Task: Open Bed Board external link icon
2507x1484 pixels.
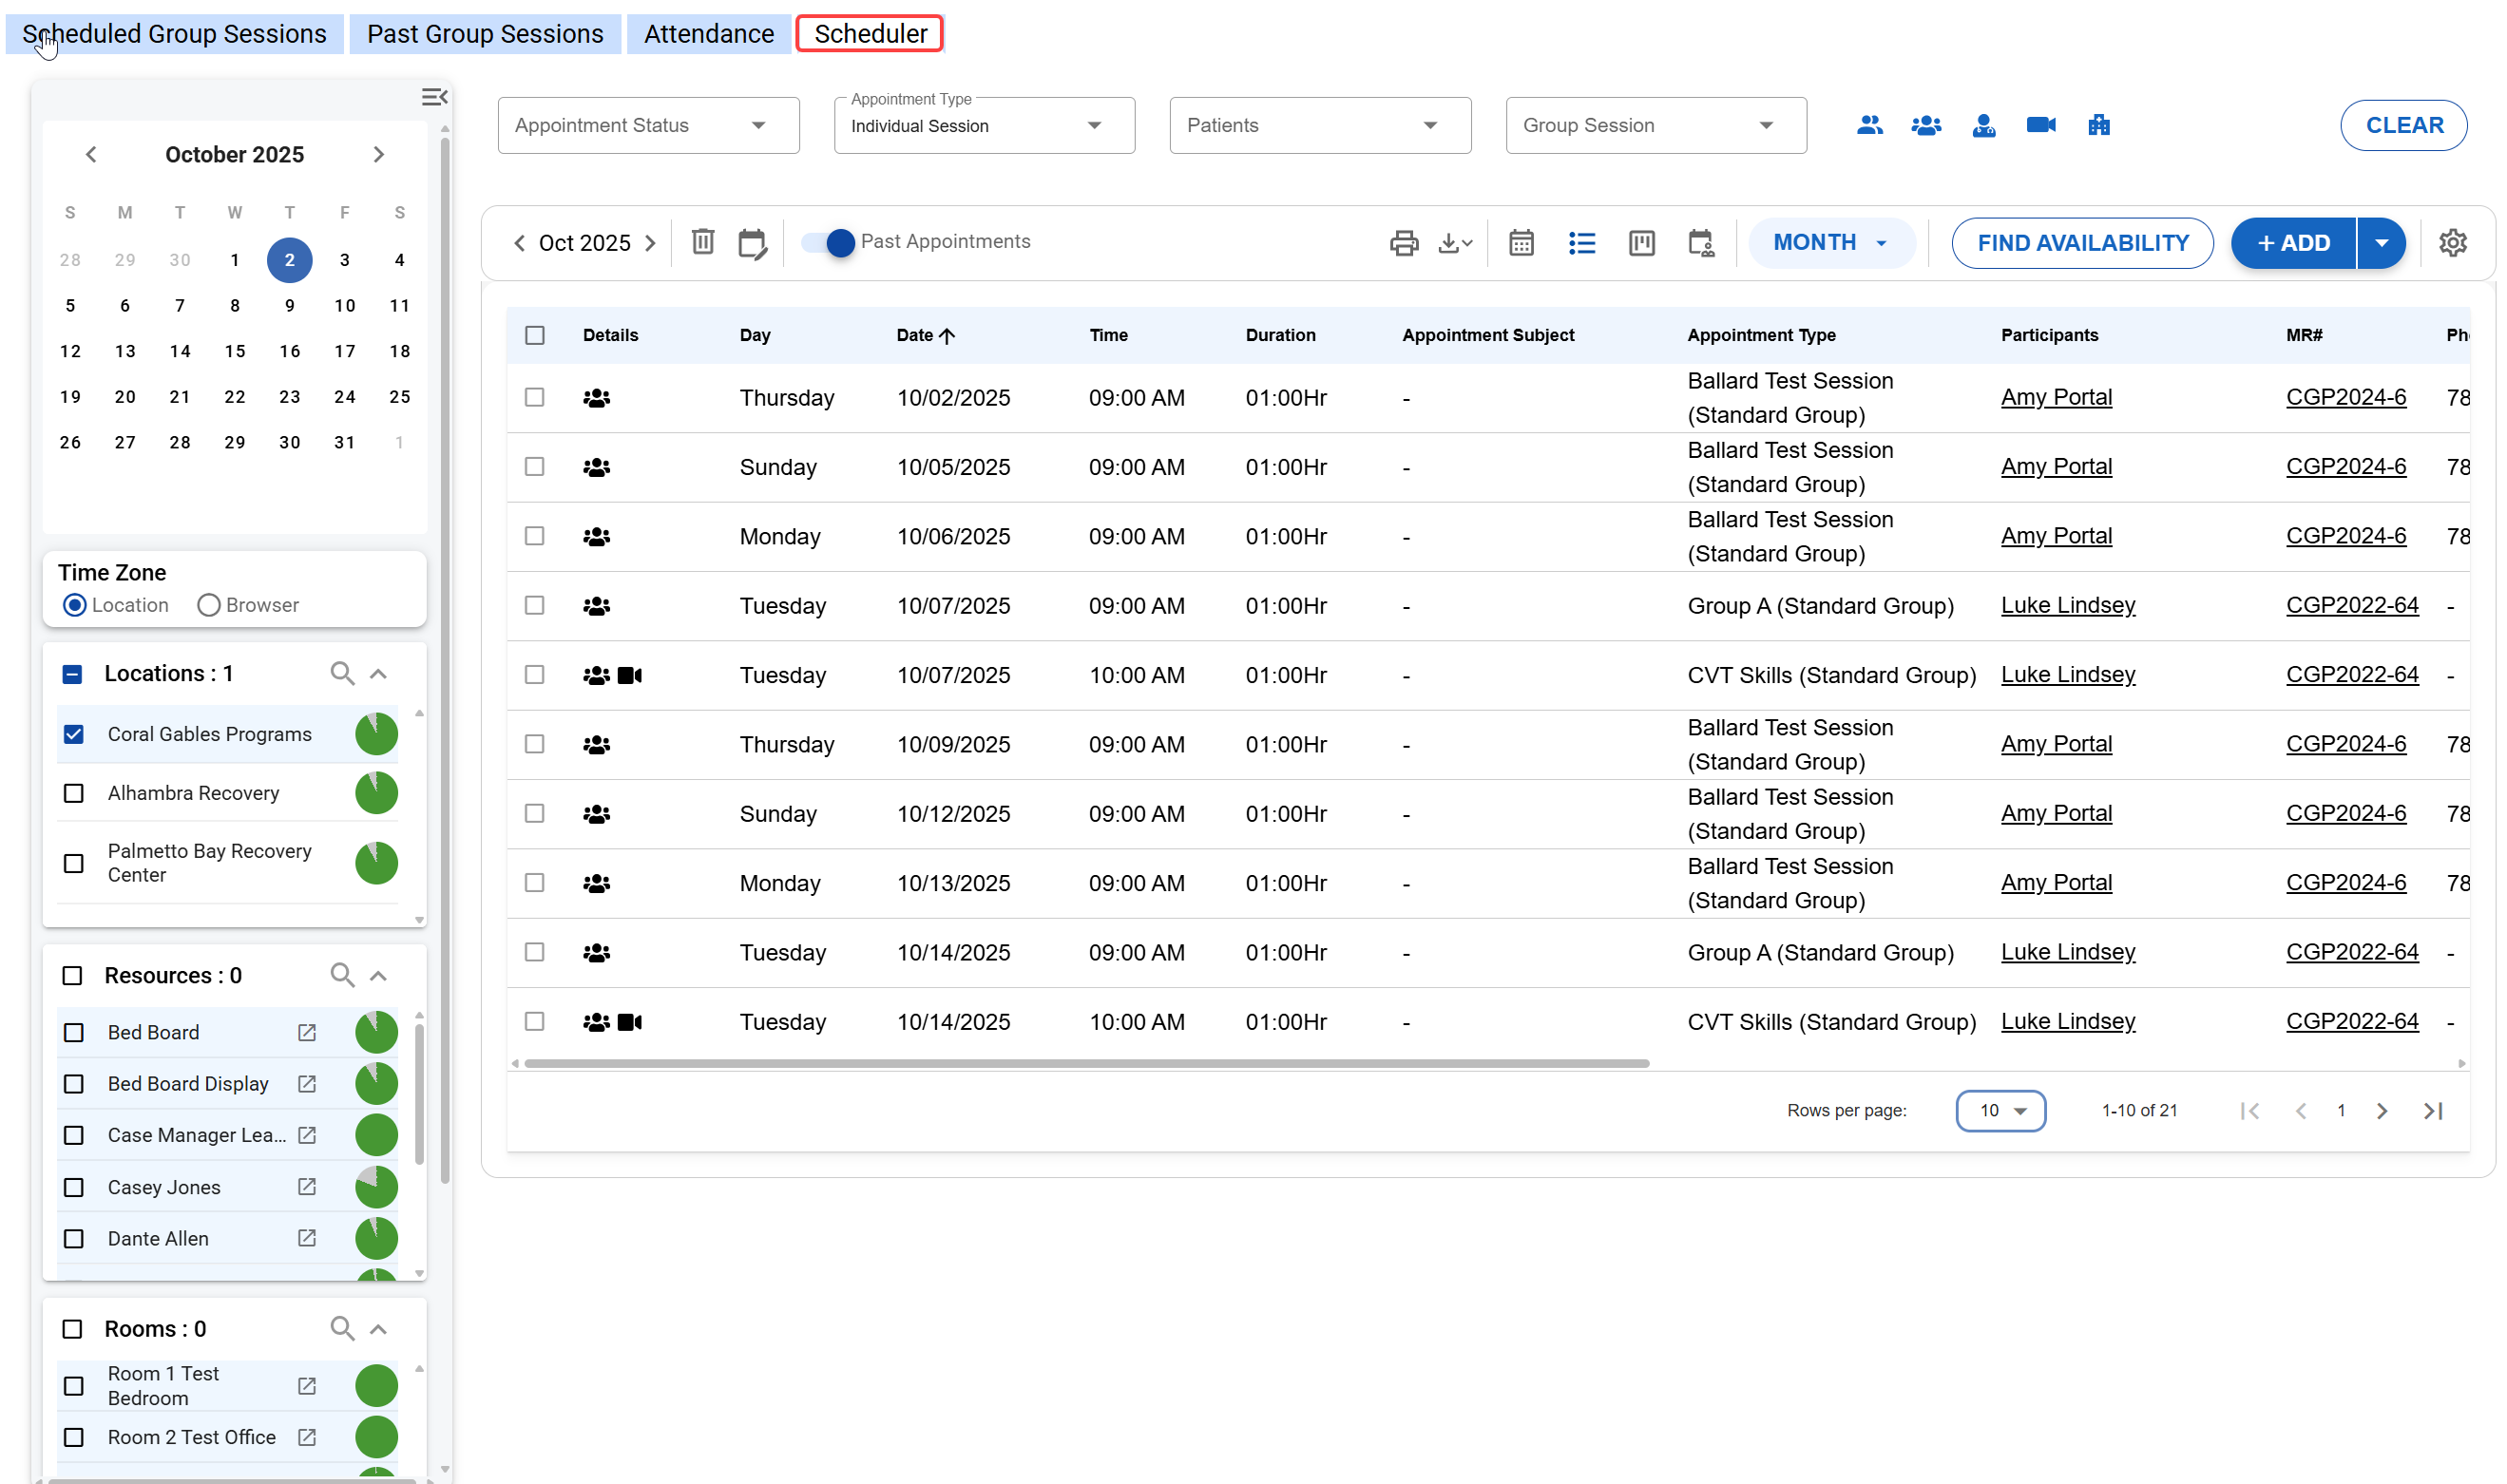Action: click(x=307, y=1032)
